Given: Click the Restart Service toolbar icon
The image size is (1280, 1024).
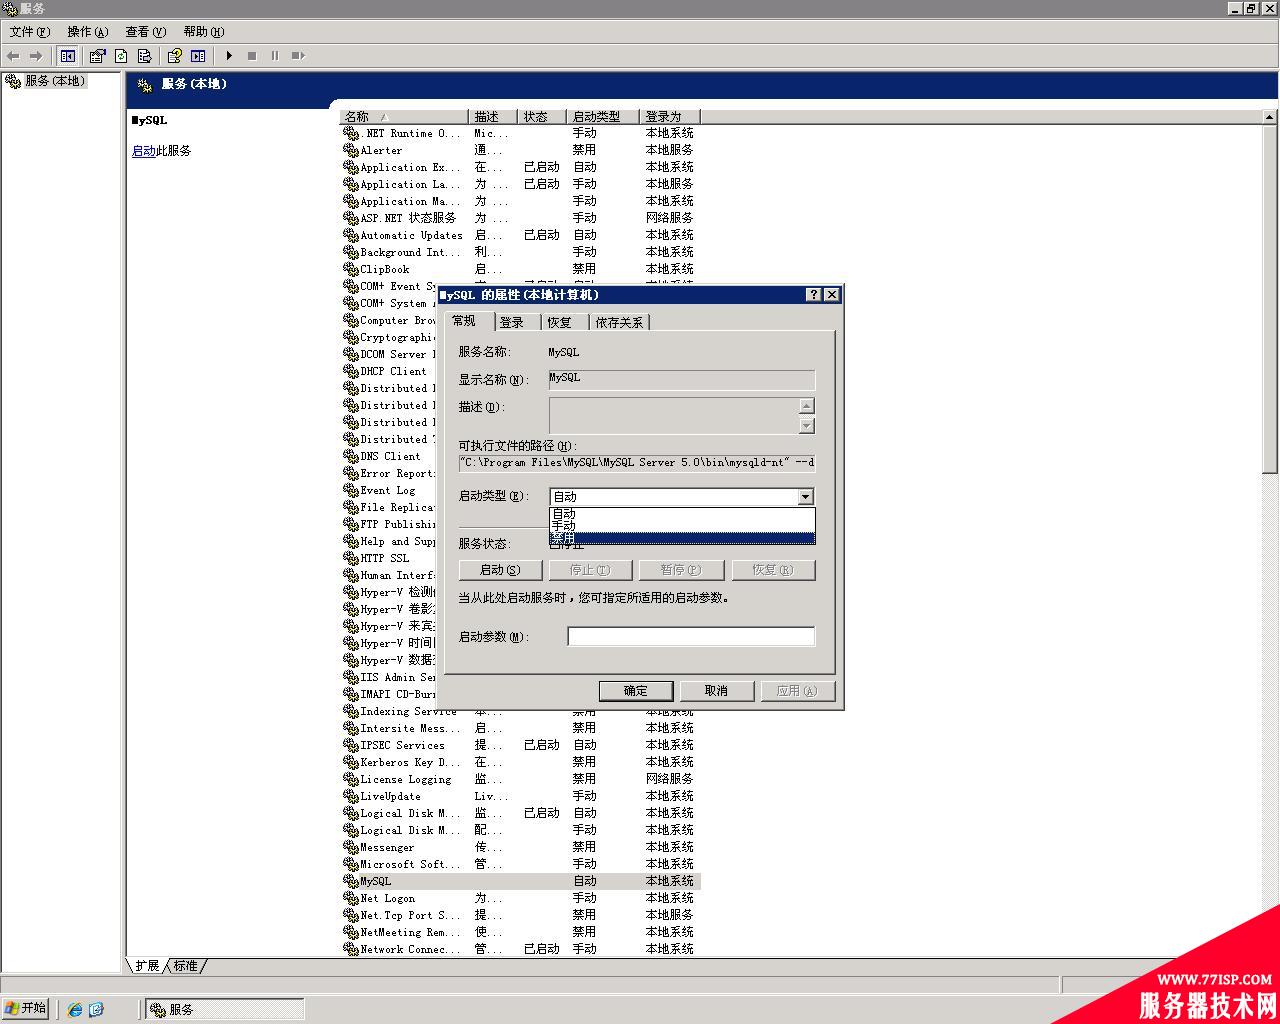Looking at the screenshot, I should 298,56.
